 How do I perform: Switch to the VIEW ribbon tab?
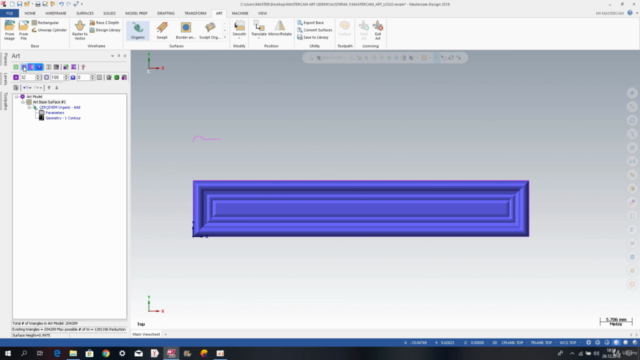point(262,13)
